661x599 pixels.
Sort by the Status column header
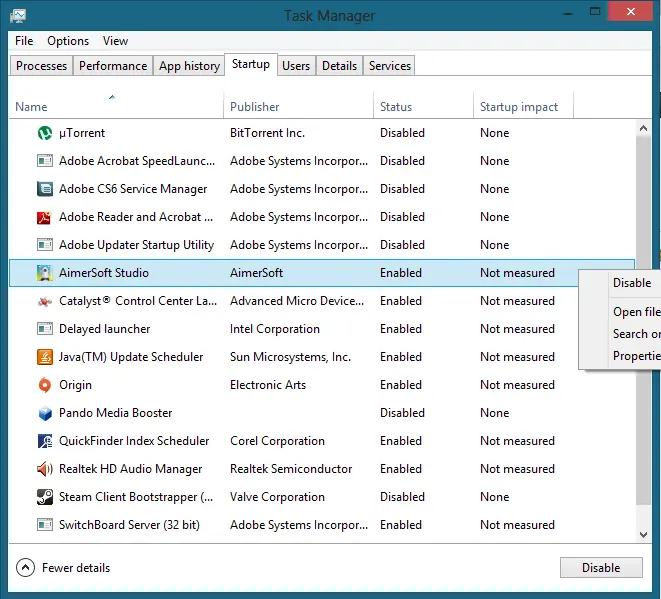[423, 105]
